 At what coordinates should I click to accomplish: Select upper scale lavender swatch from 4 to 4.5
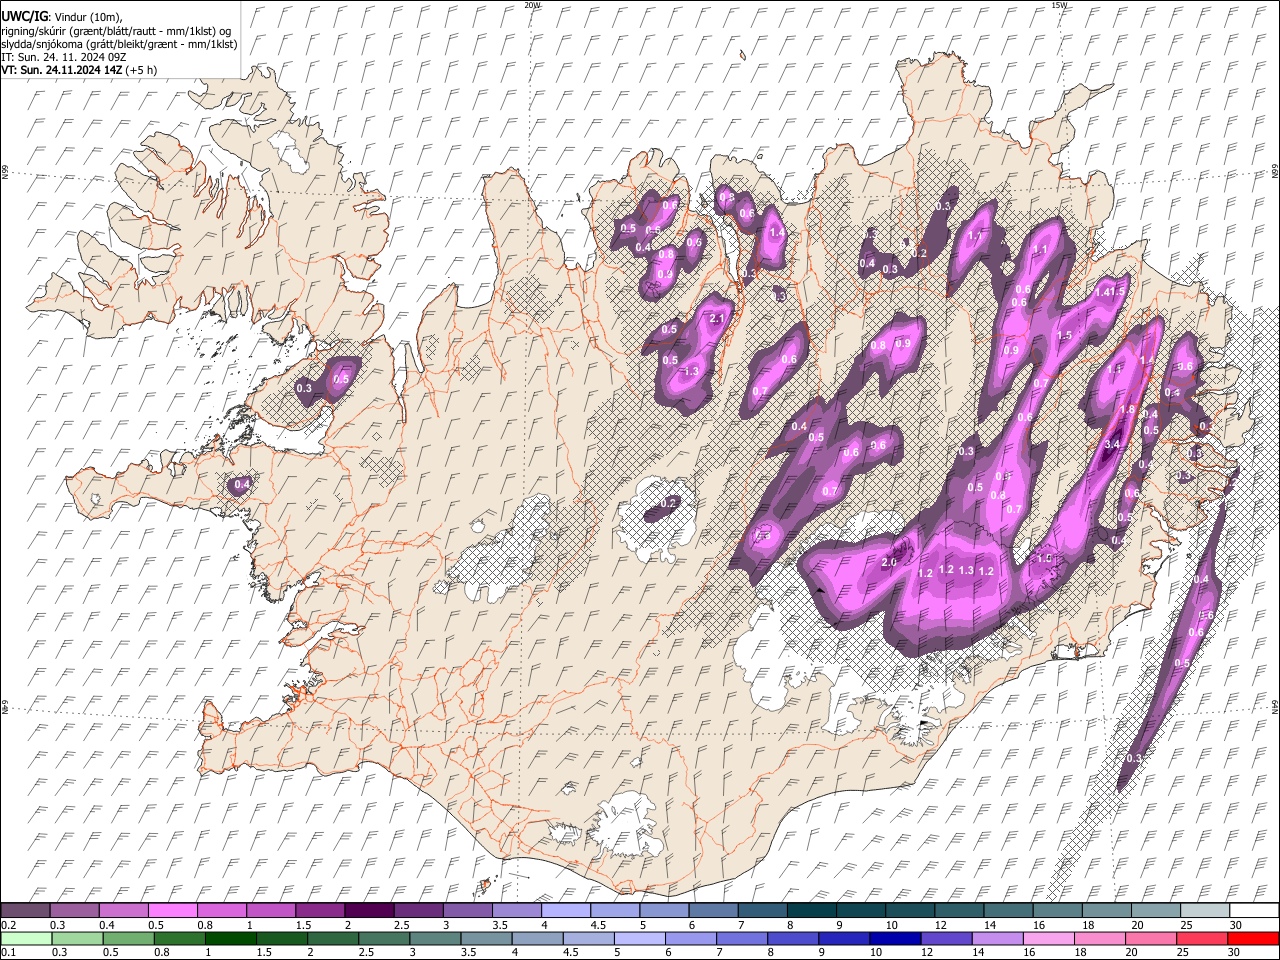coord(566,911)
